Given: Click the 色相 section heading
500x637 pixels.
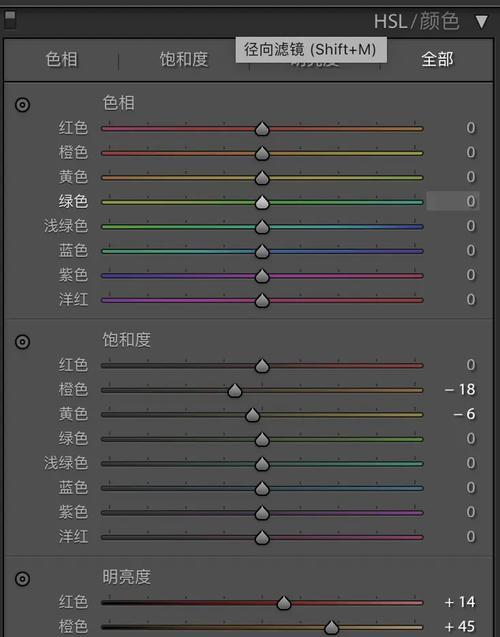Looking at the screenshot, I should [x=118, y=103].
